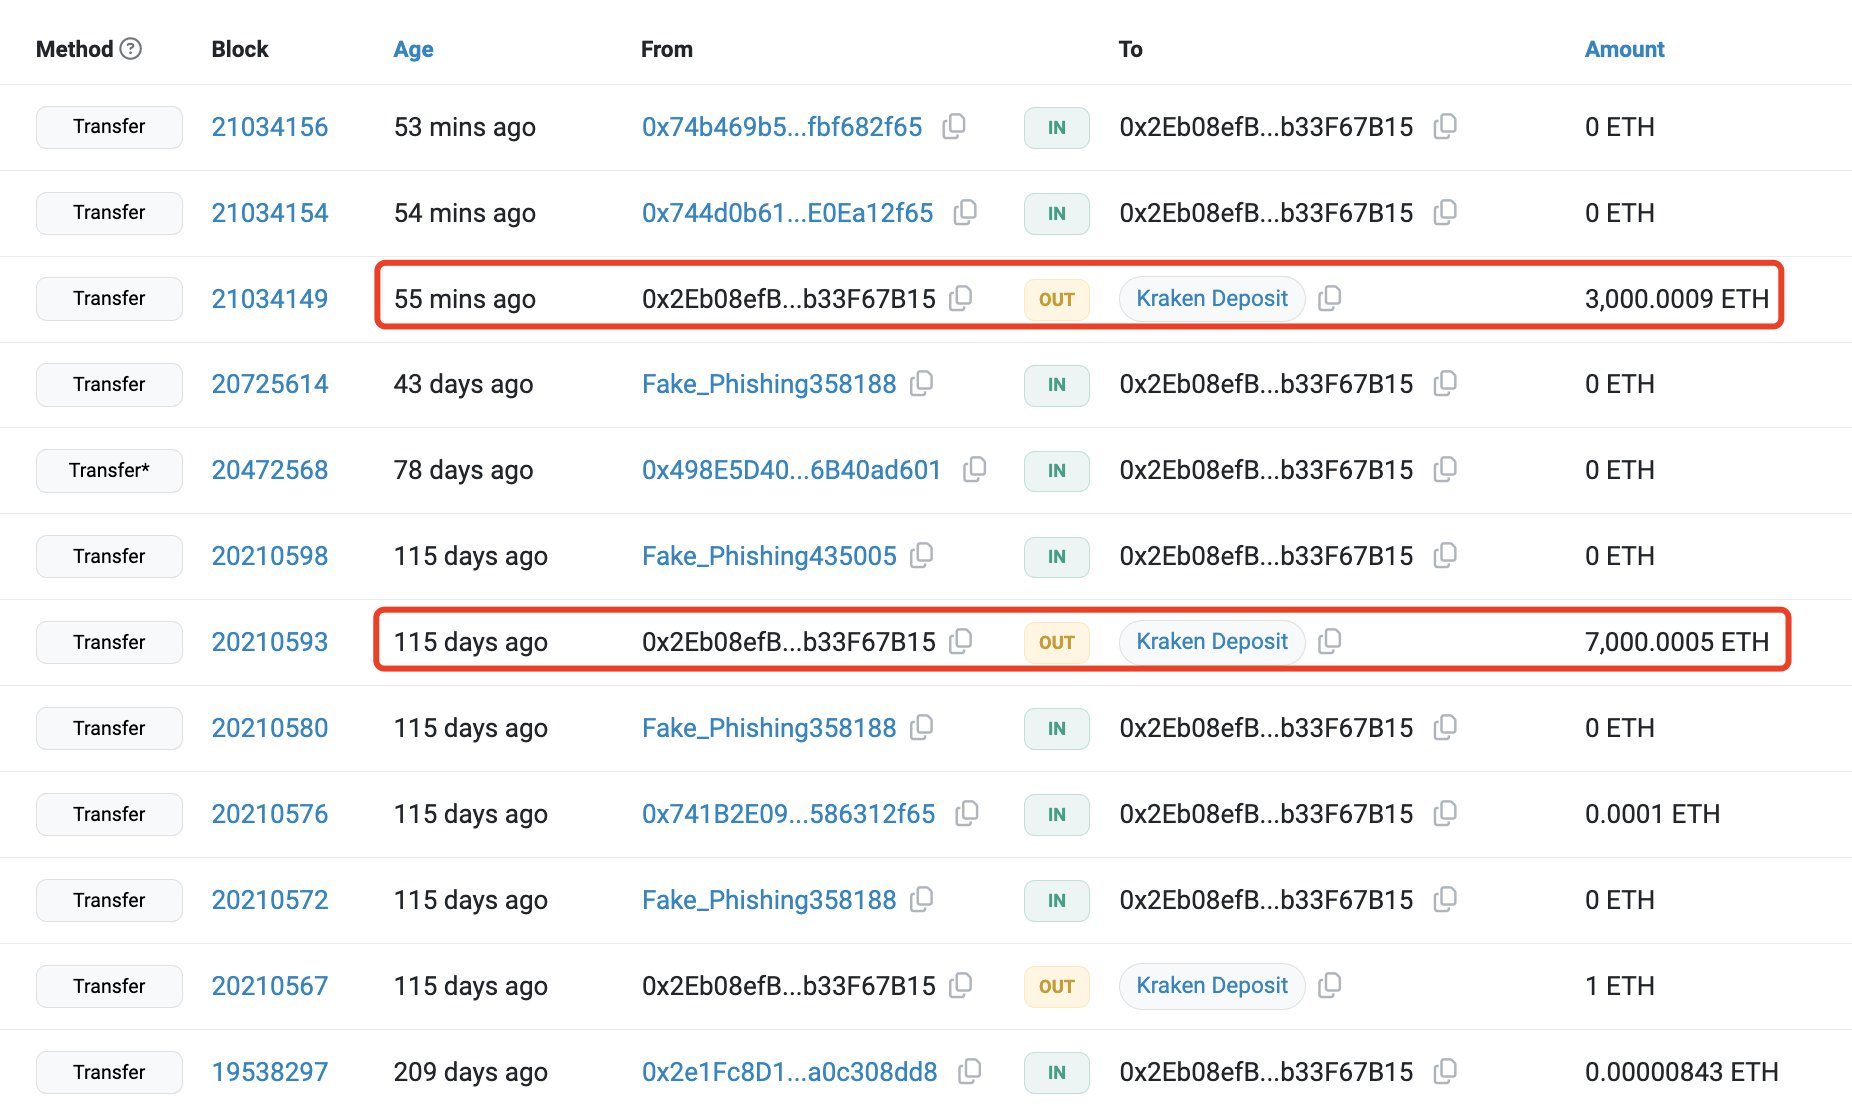The height and width of the screenshot is (1110, 1852).
Task: Copy the Fake_Phishing358188 address in block 20210580 row
Action: [x=922, y=727]
